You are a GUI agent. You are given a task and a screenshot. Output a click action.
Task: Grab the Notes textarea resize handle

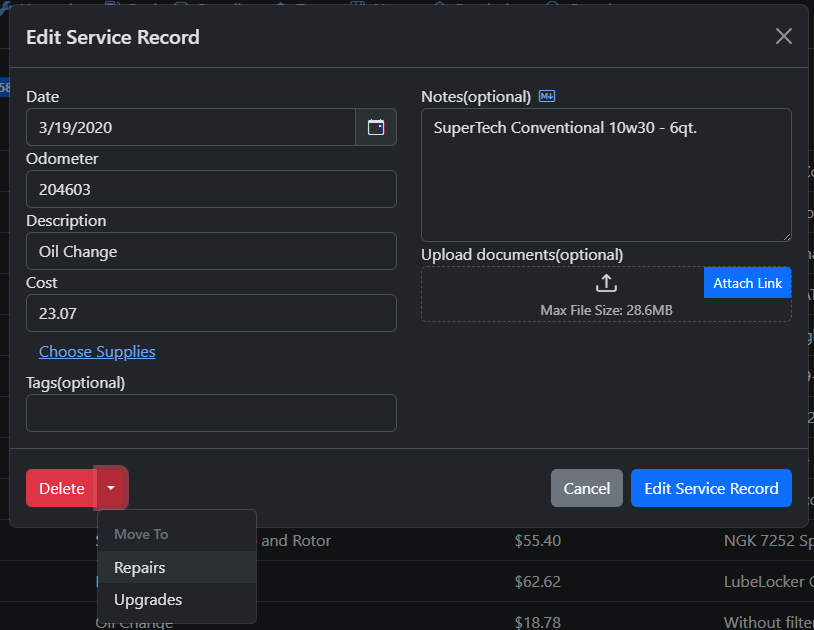[786, 236]
